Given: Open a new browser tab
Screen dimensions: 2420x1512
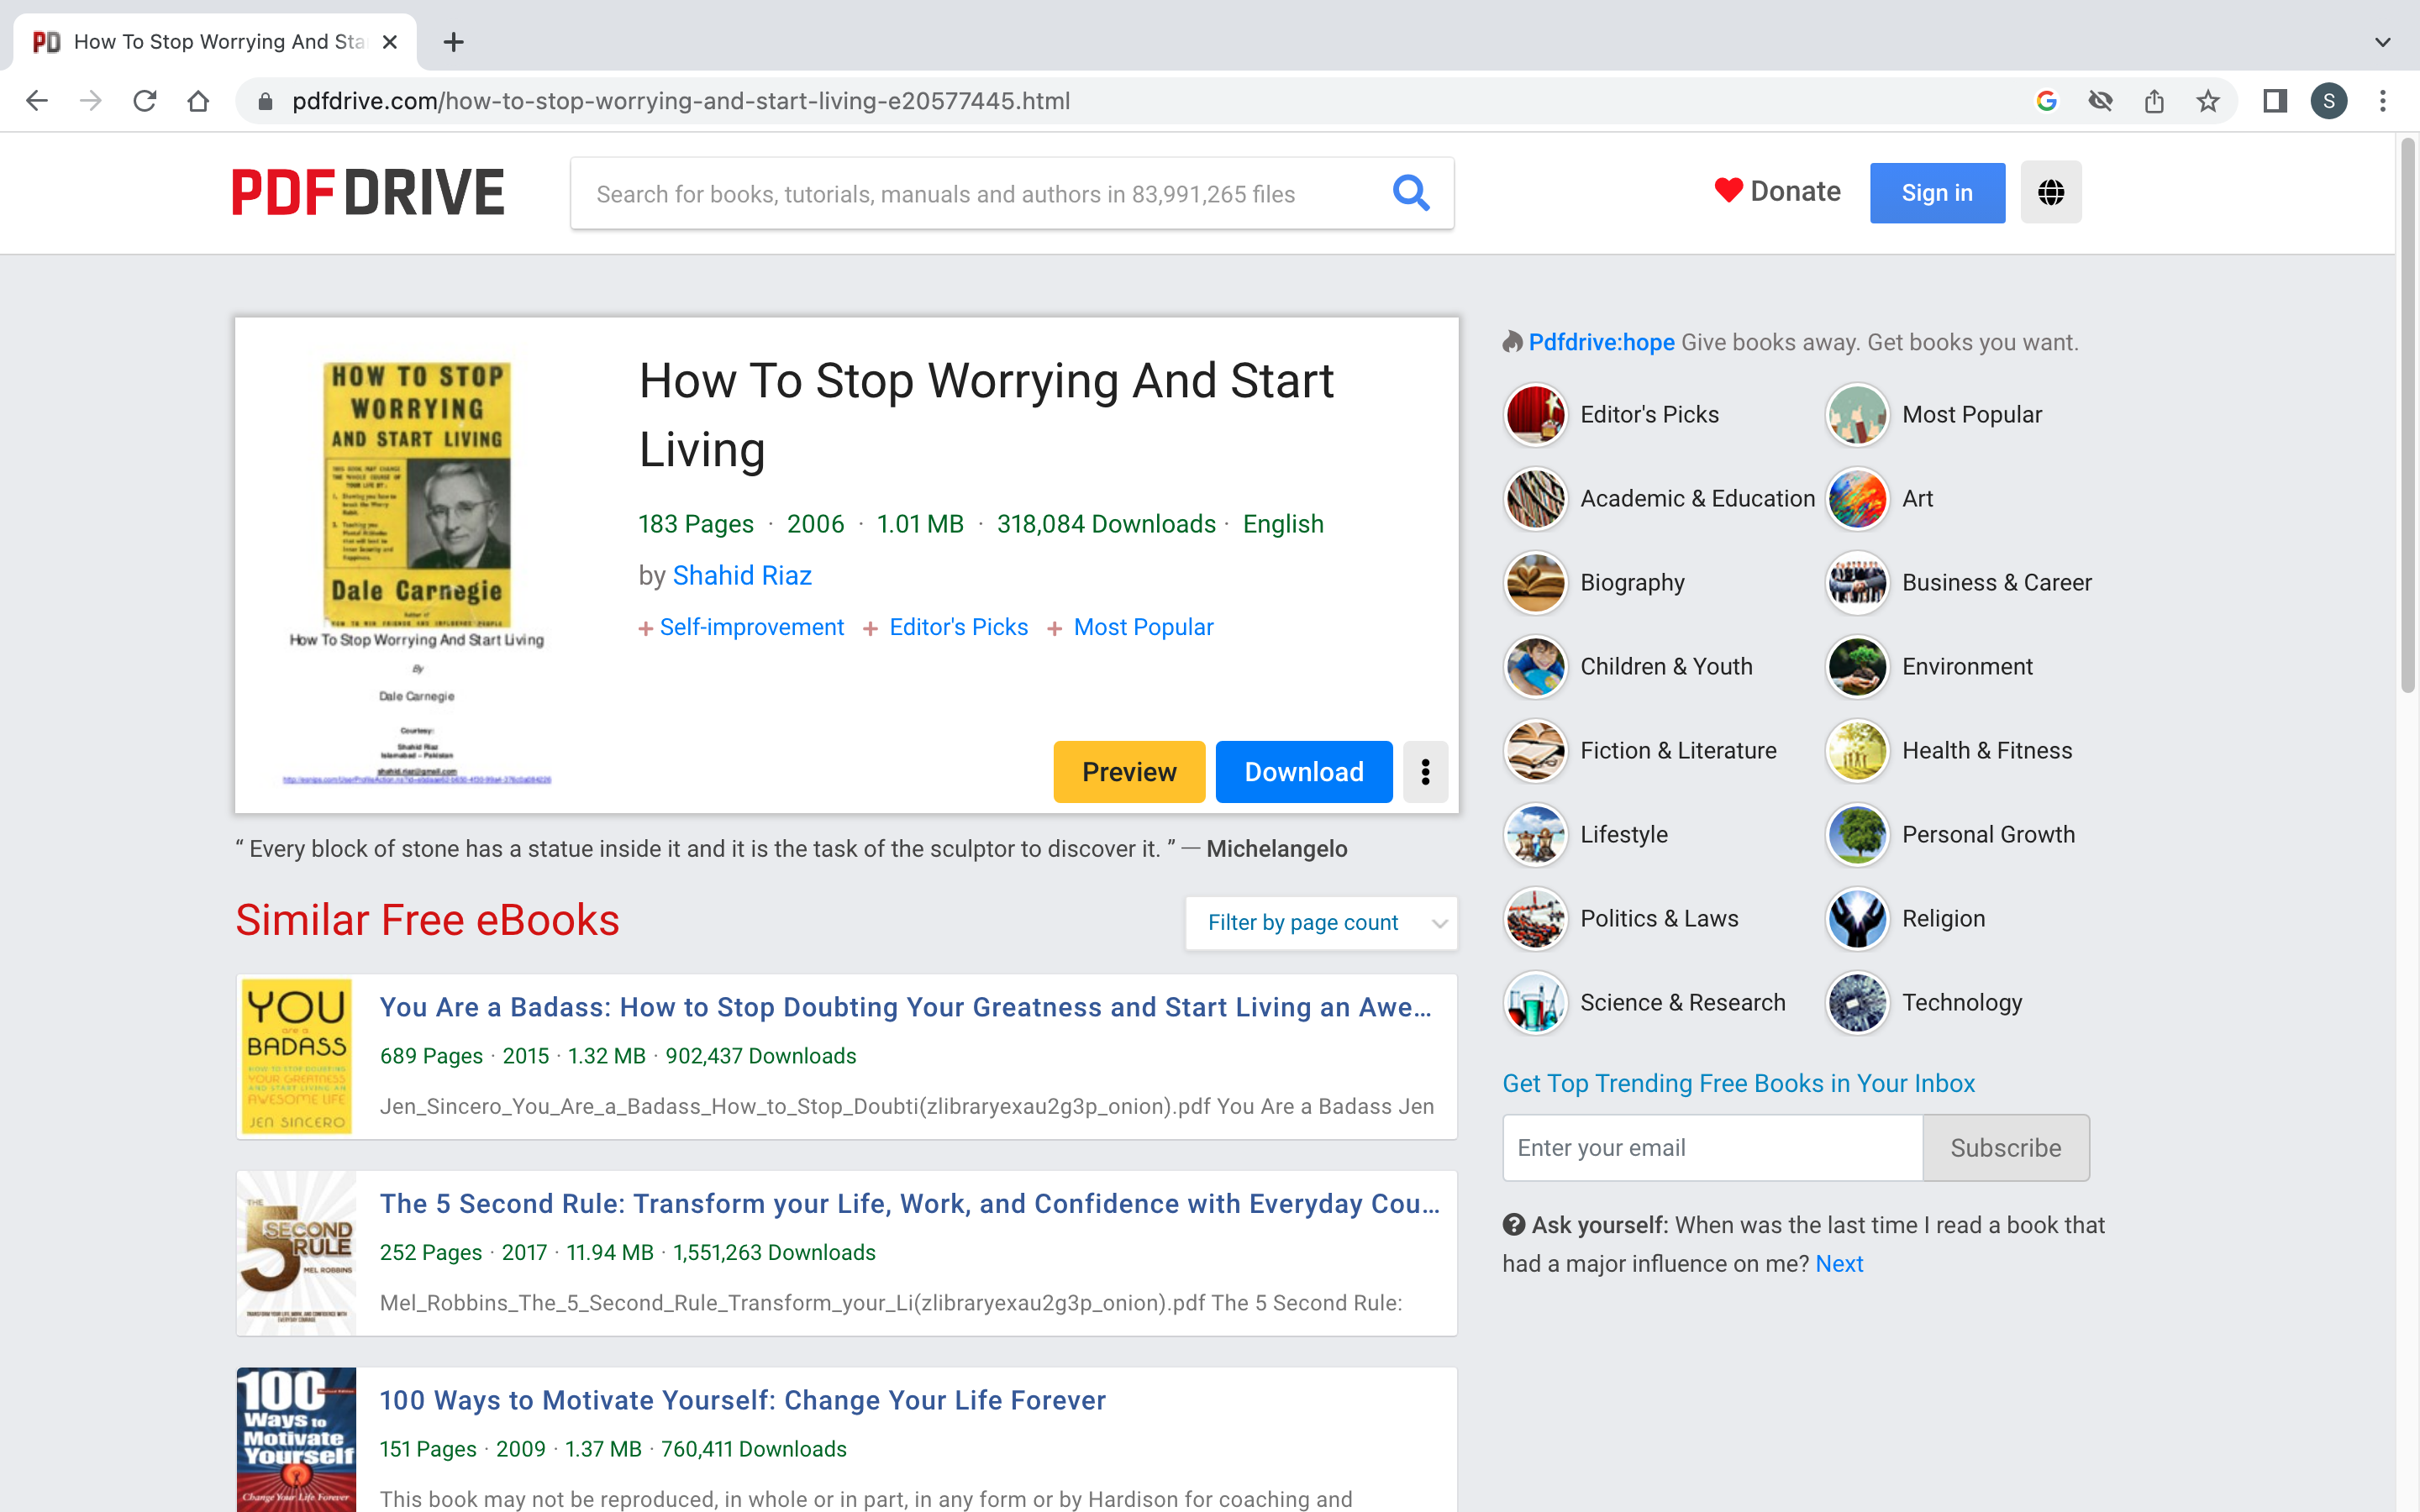Looking at the screenshot, I should pos(454,42).
